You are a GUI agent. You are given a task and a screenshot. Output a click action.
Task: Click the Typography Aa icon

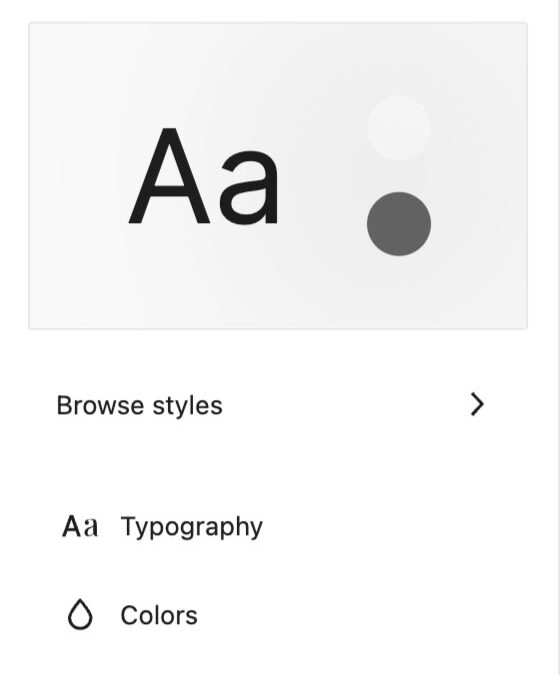point(80,526)
